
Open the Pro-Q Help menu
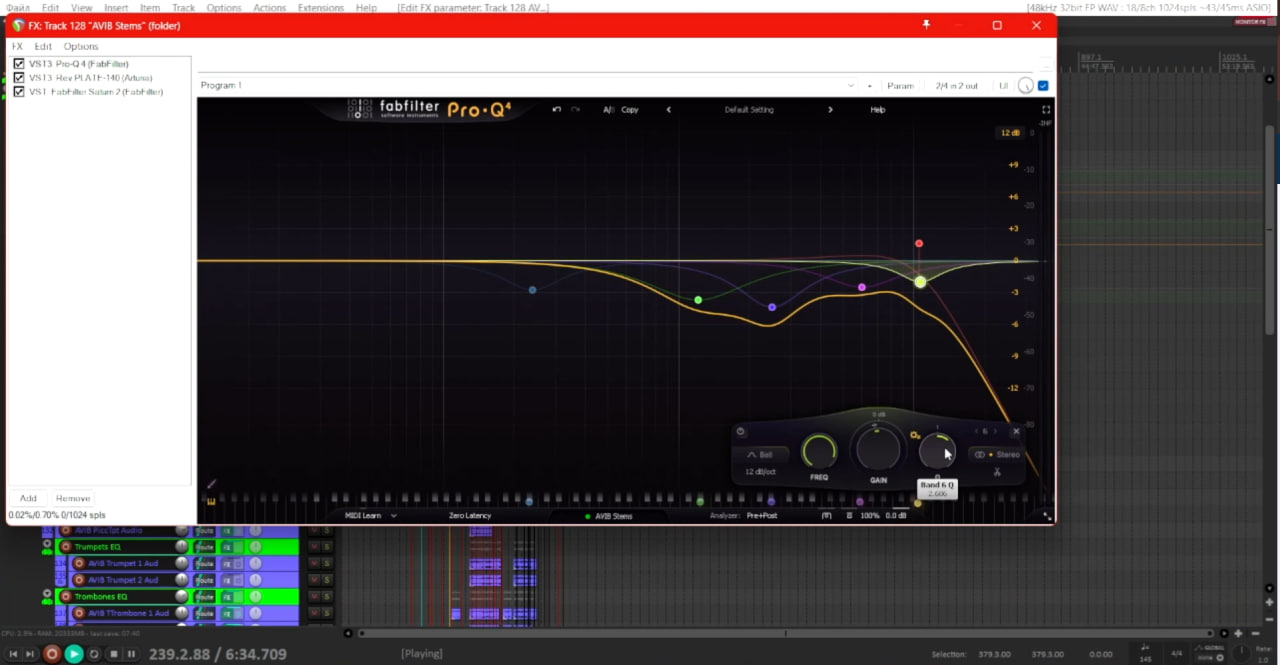[x=877, y=109]
